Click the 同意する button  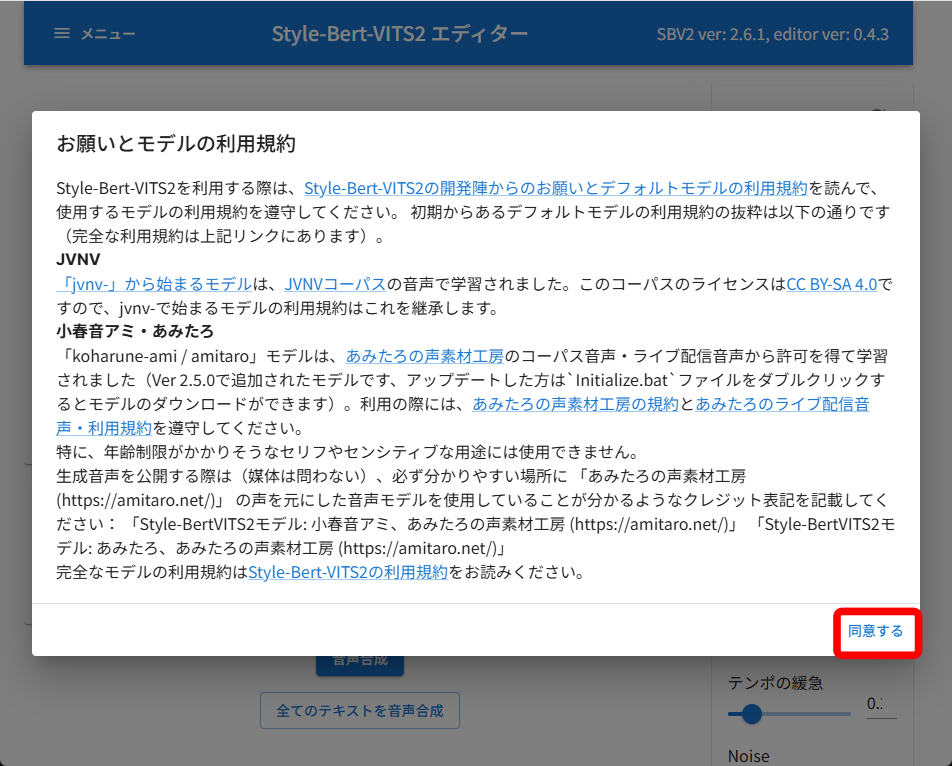click(875, 631)
